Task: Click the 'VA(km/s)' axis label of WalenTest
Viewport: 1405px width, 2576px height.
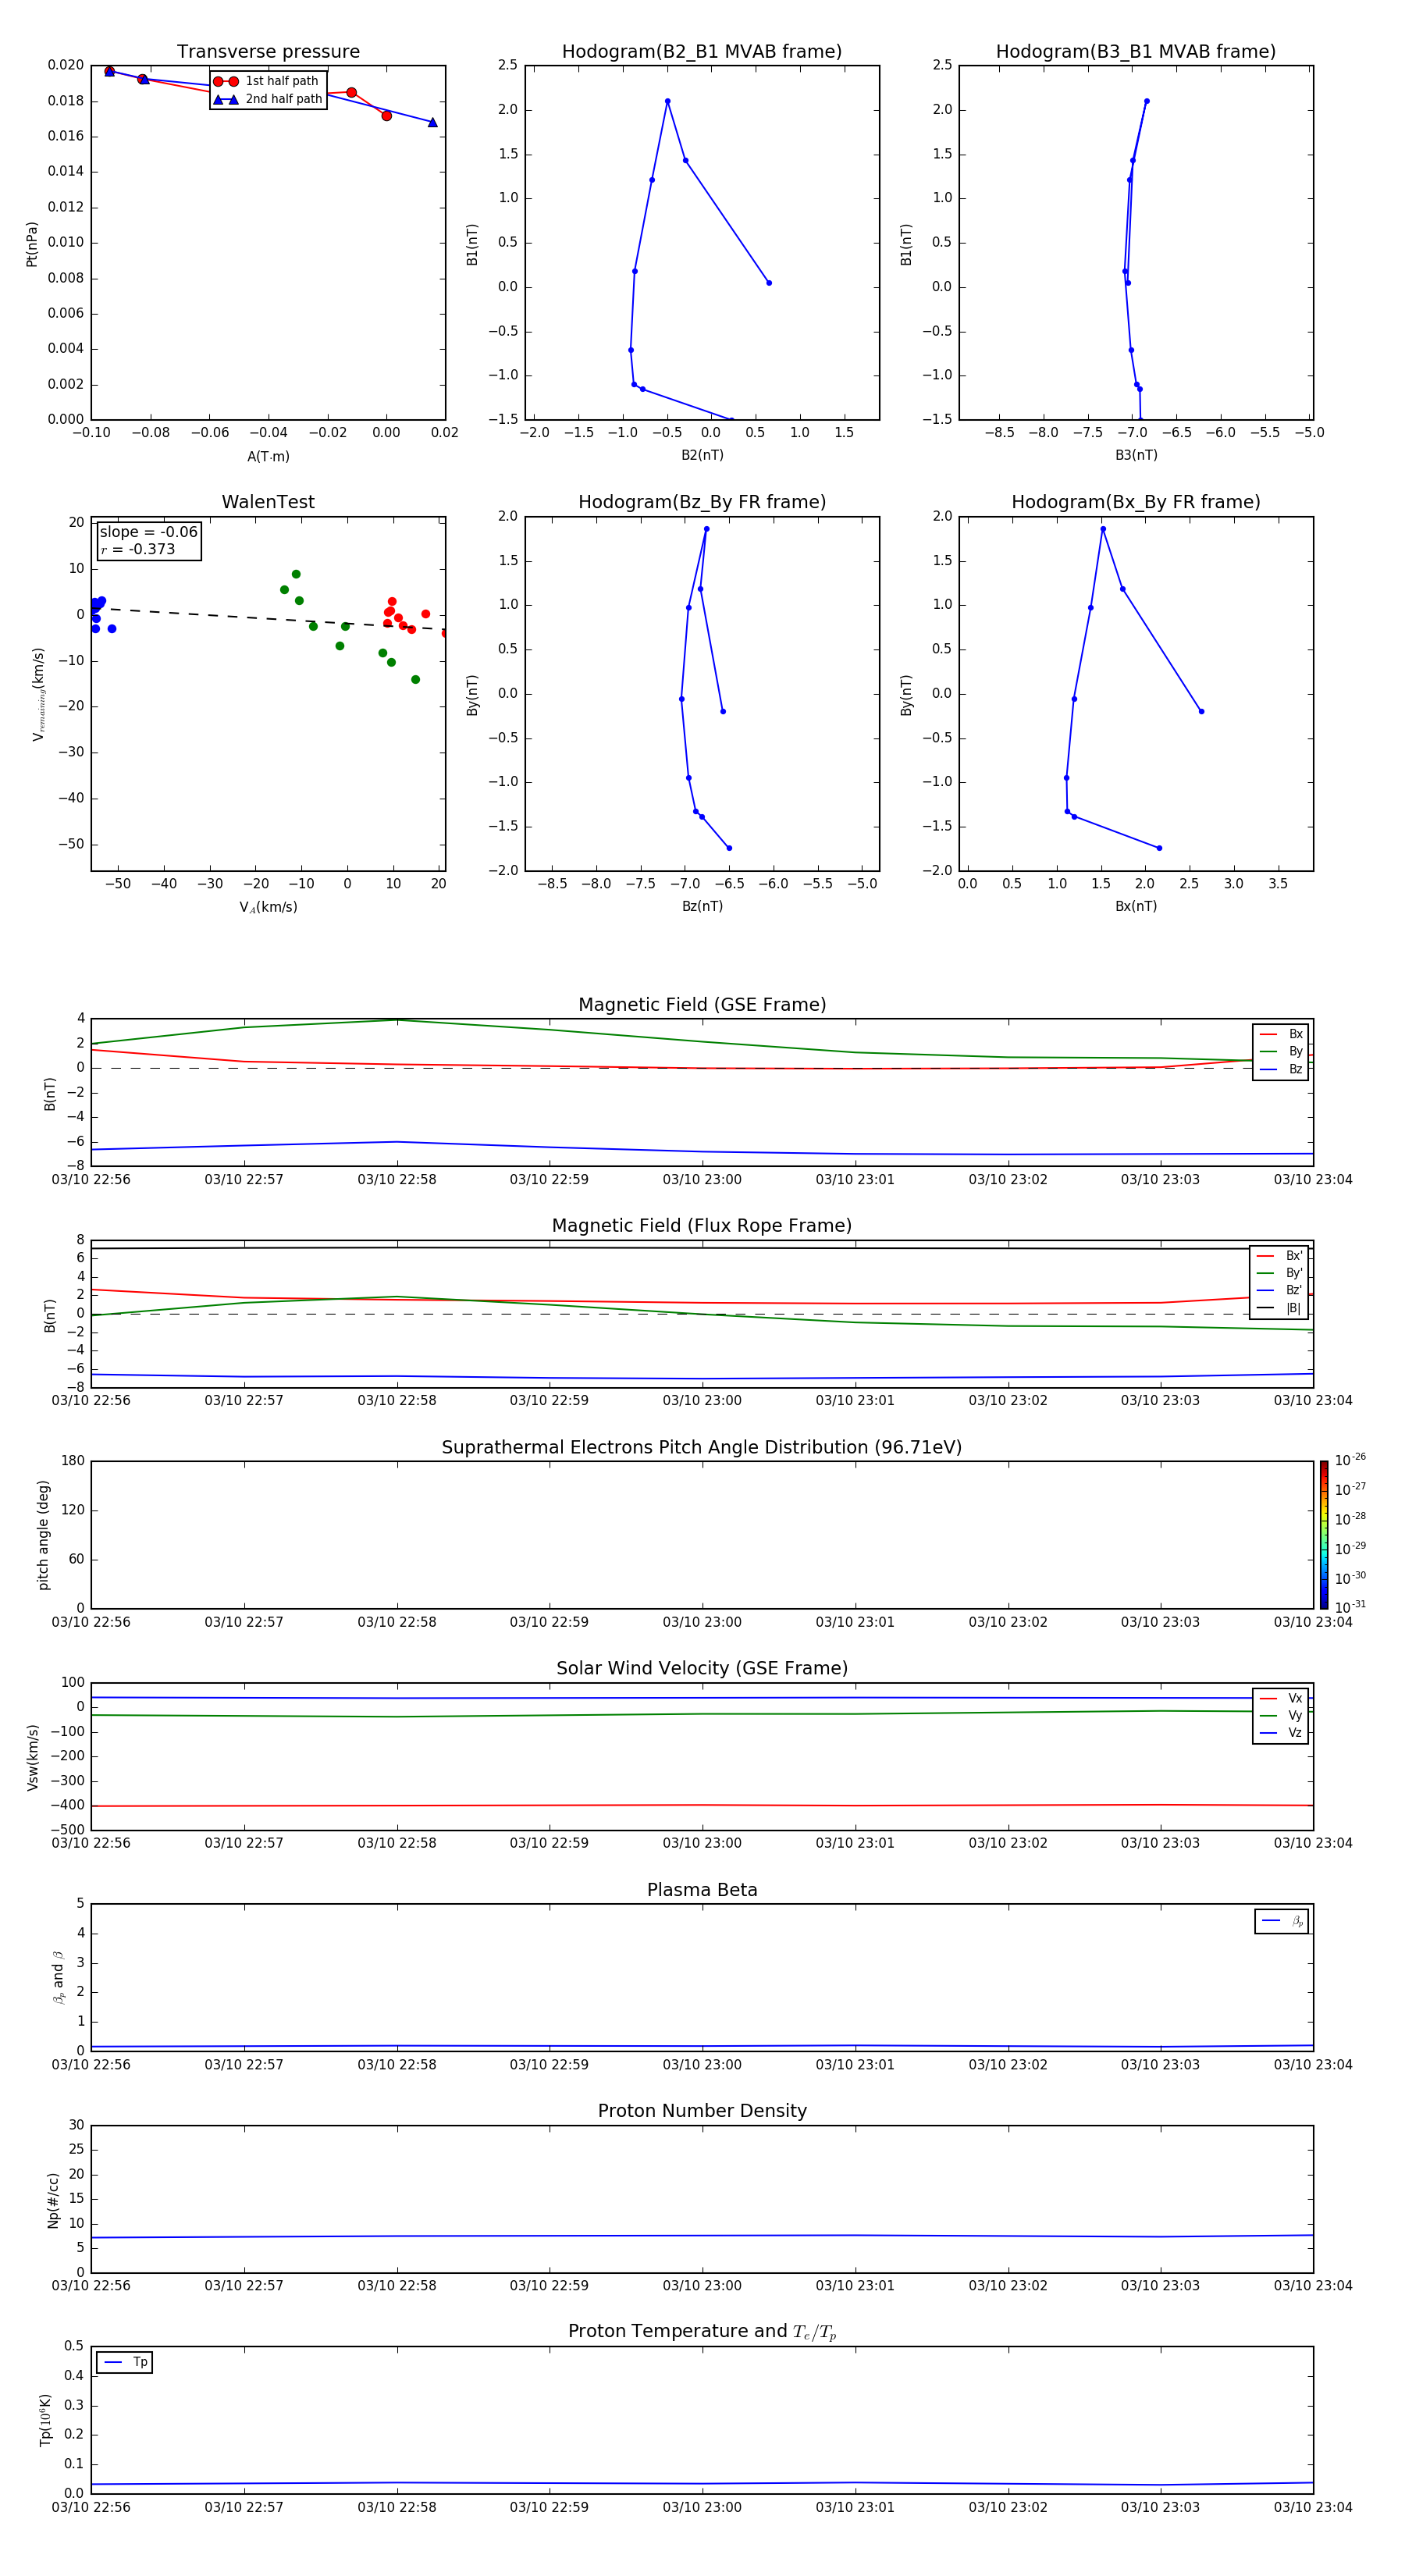Action: (x=268, y=907)
